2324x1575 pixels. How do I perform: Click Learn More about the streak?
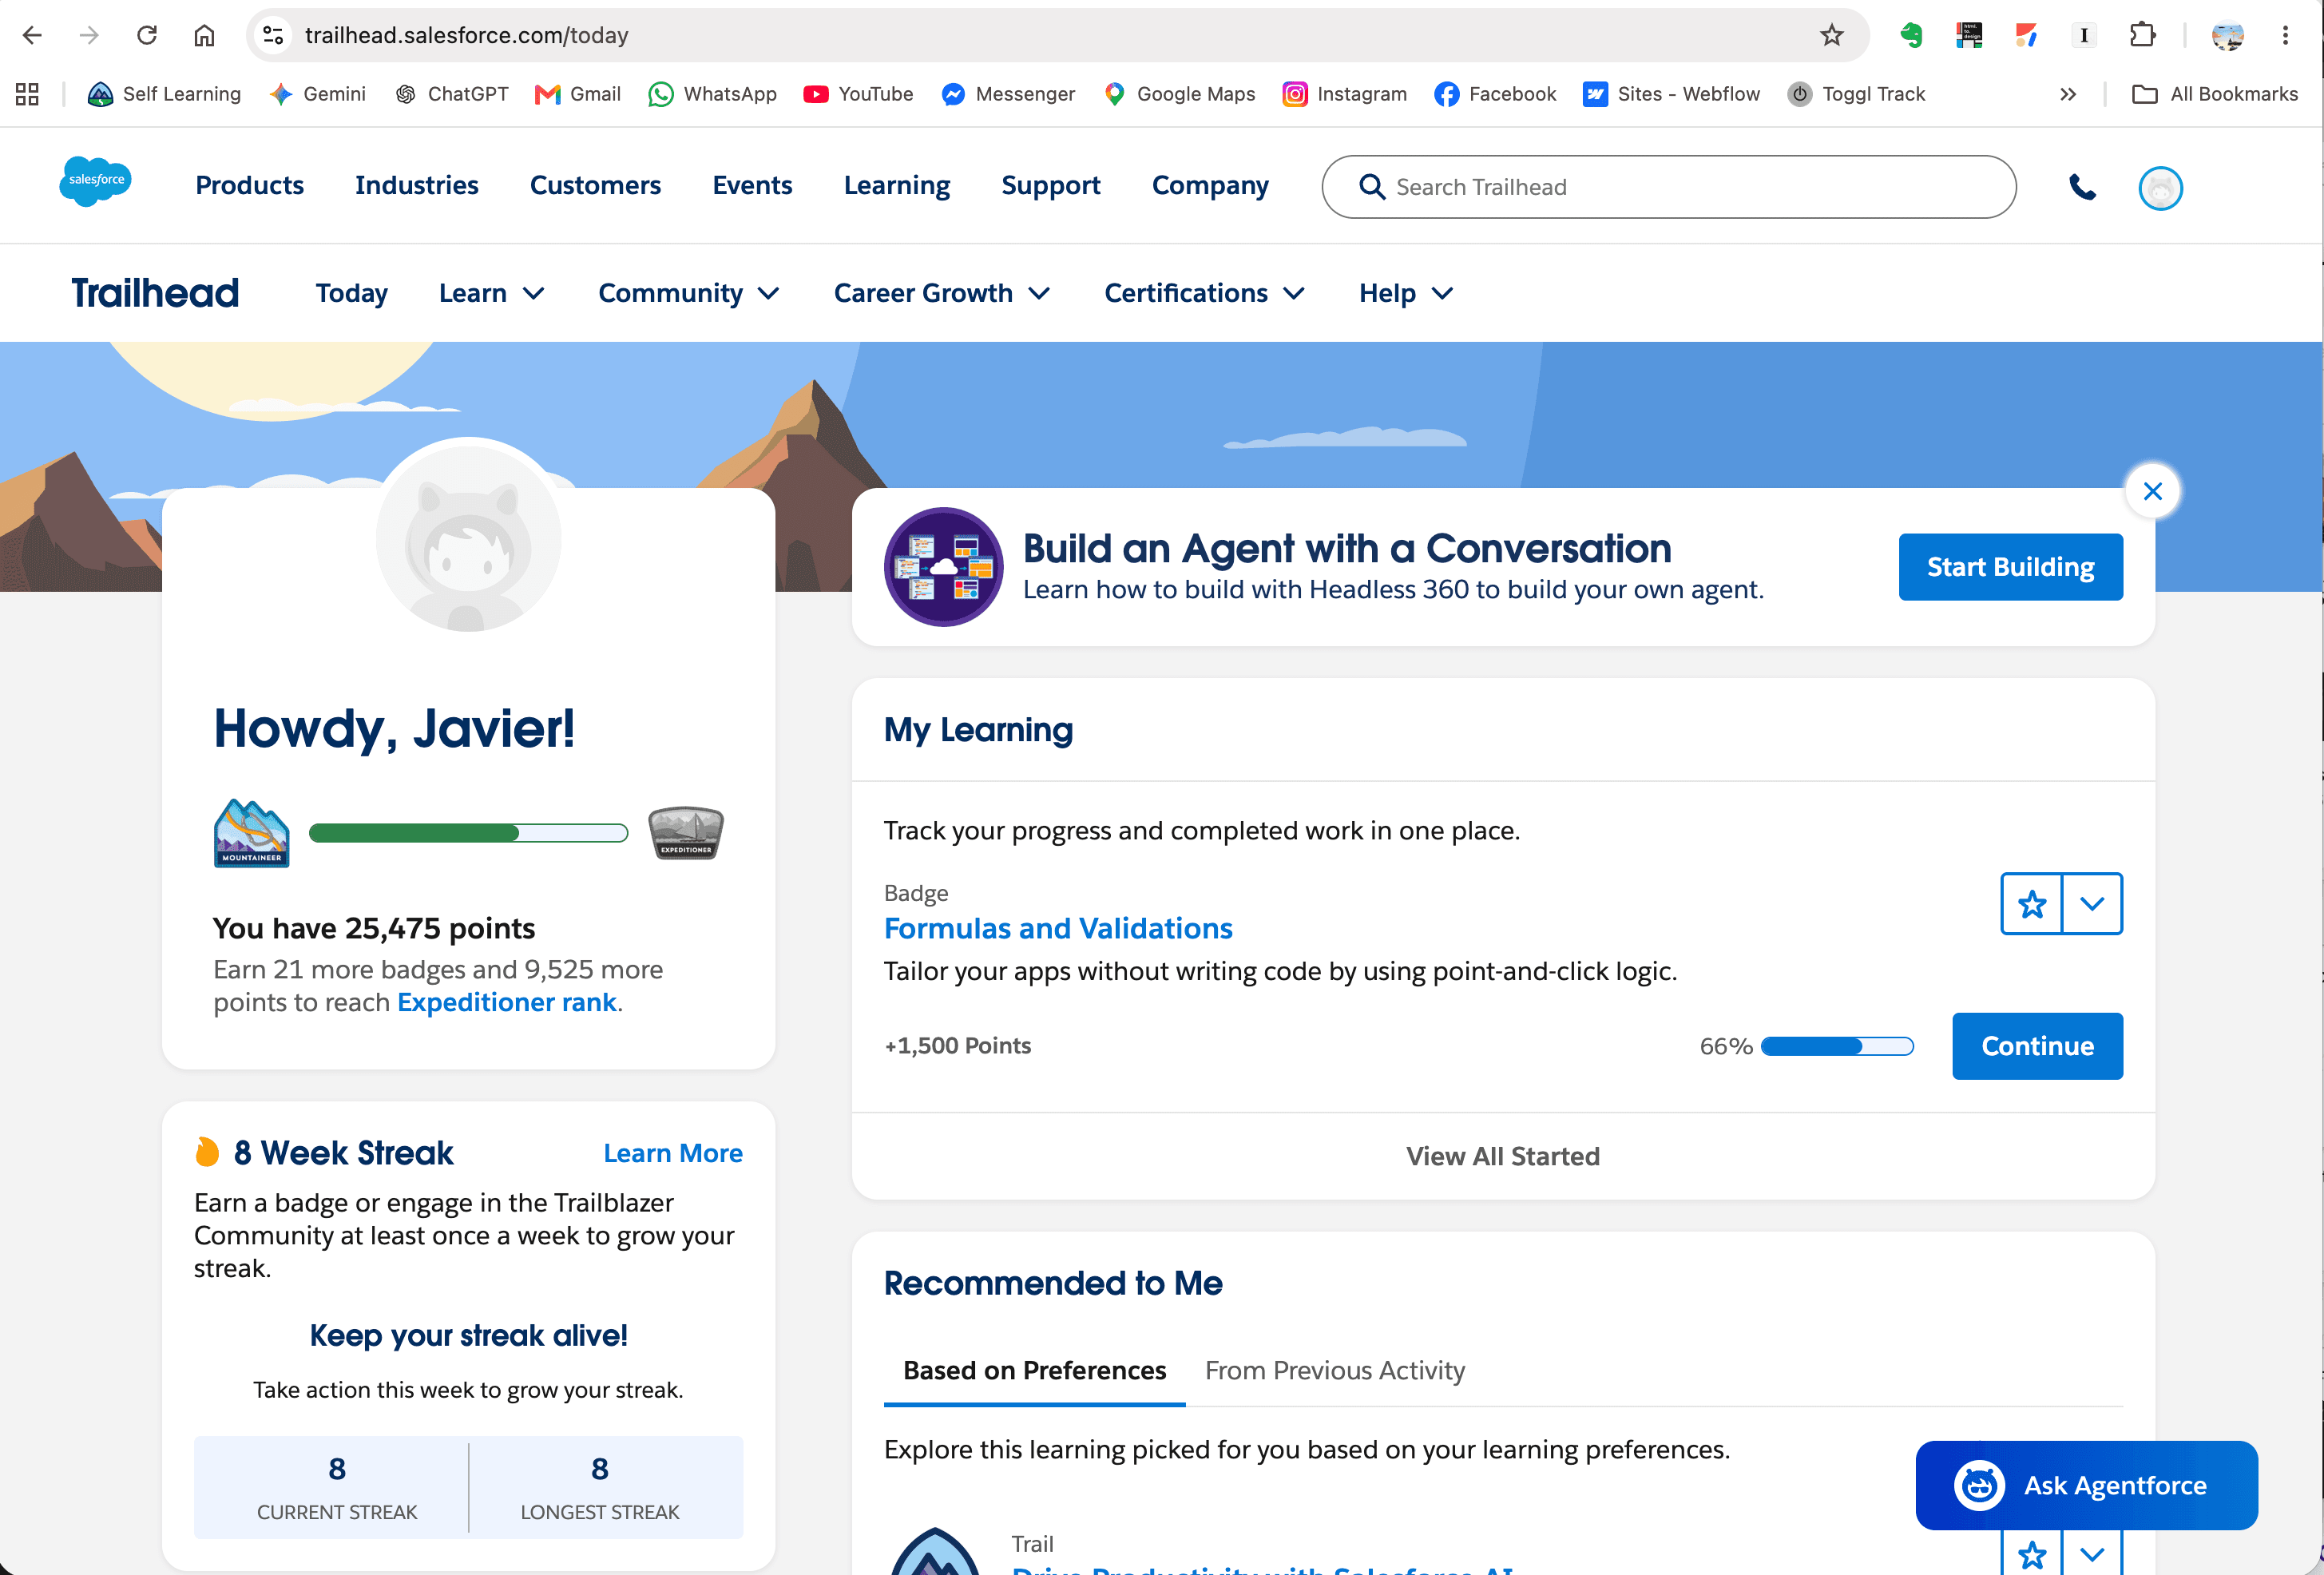[x=673, y=1153]
